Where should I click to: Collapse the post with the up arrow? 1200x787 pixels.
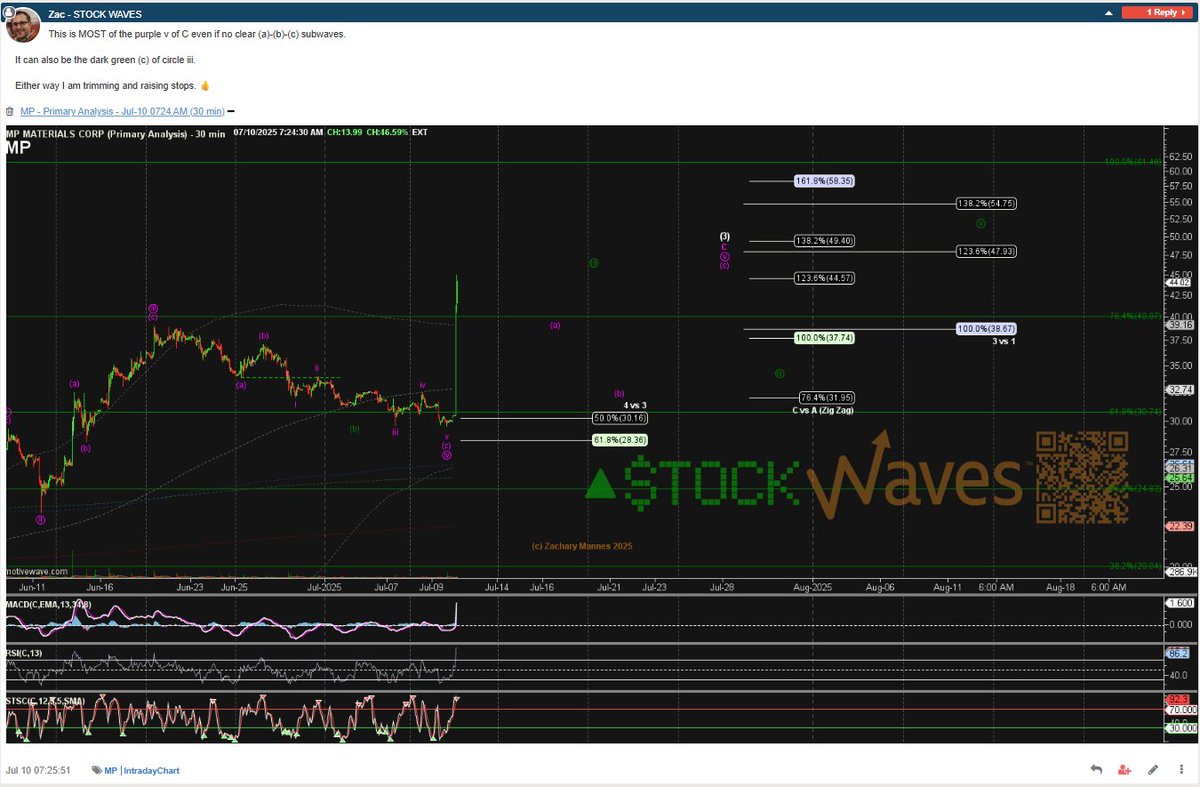pos(1109,13)
